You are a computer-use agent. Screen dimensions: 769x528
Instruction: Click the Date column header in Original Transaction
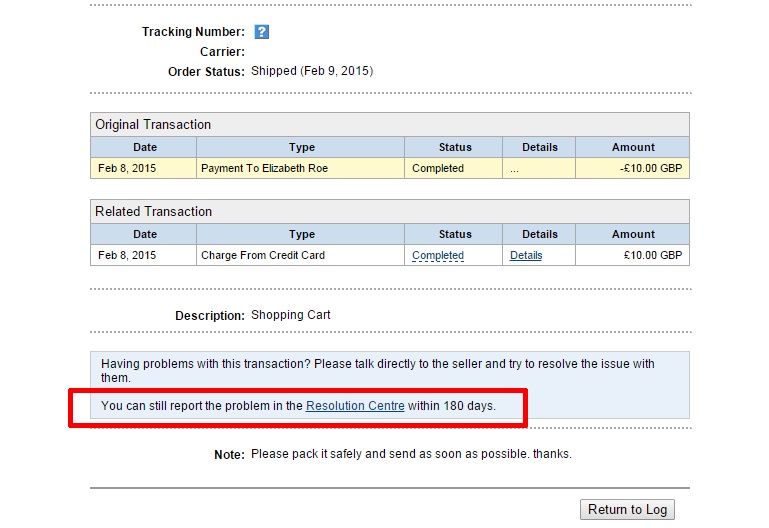coord(144,147)
